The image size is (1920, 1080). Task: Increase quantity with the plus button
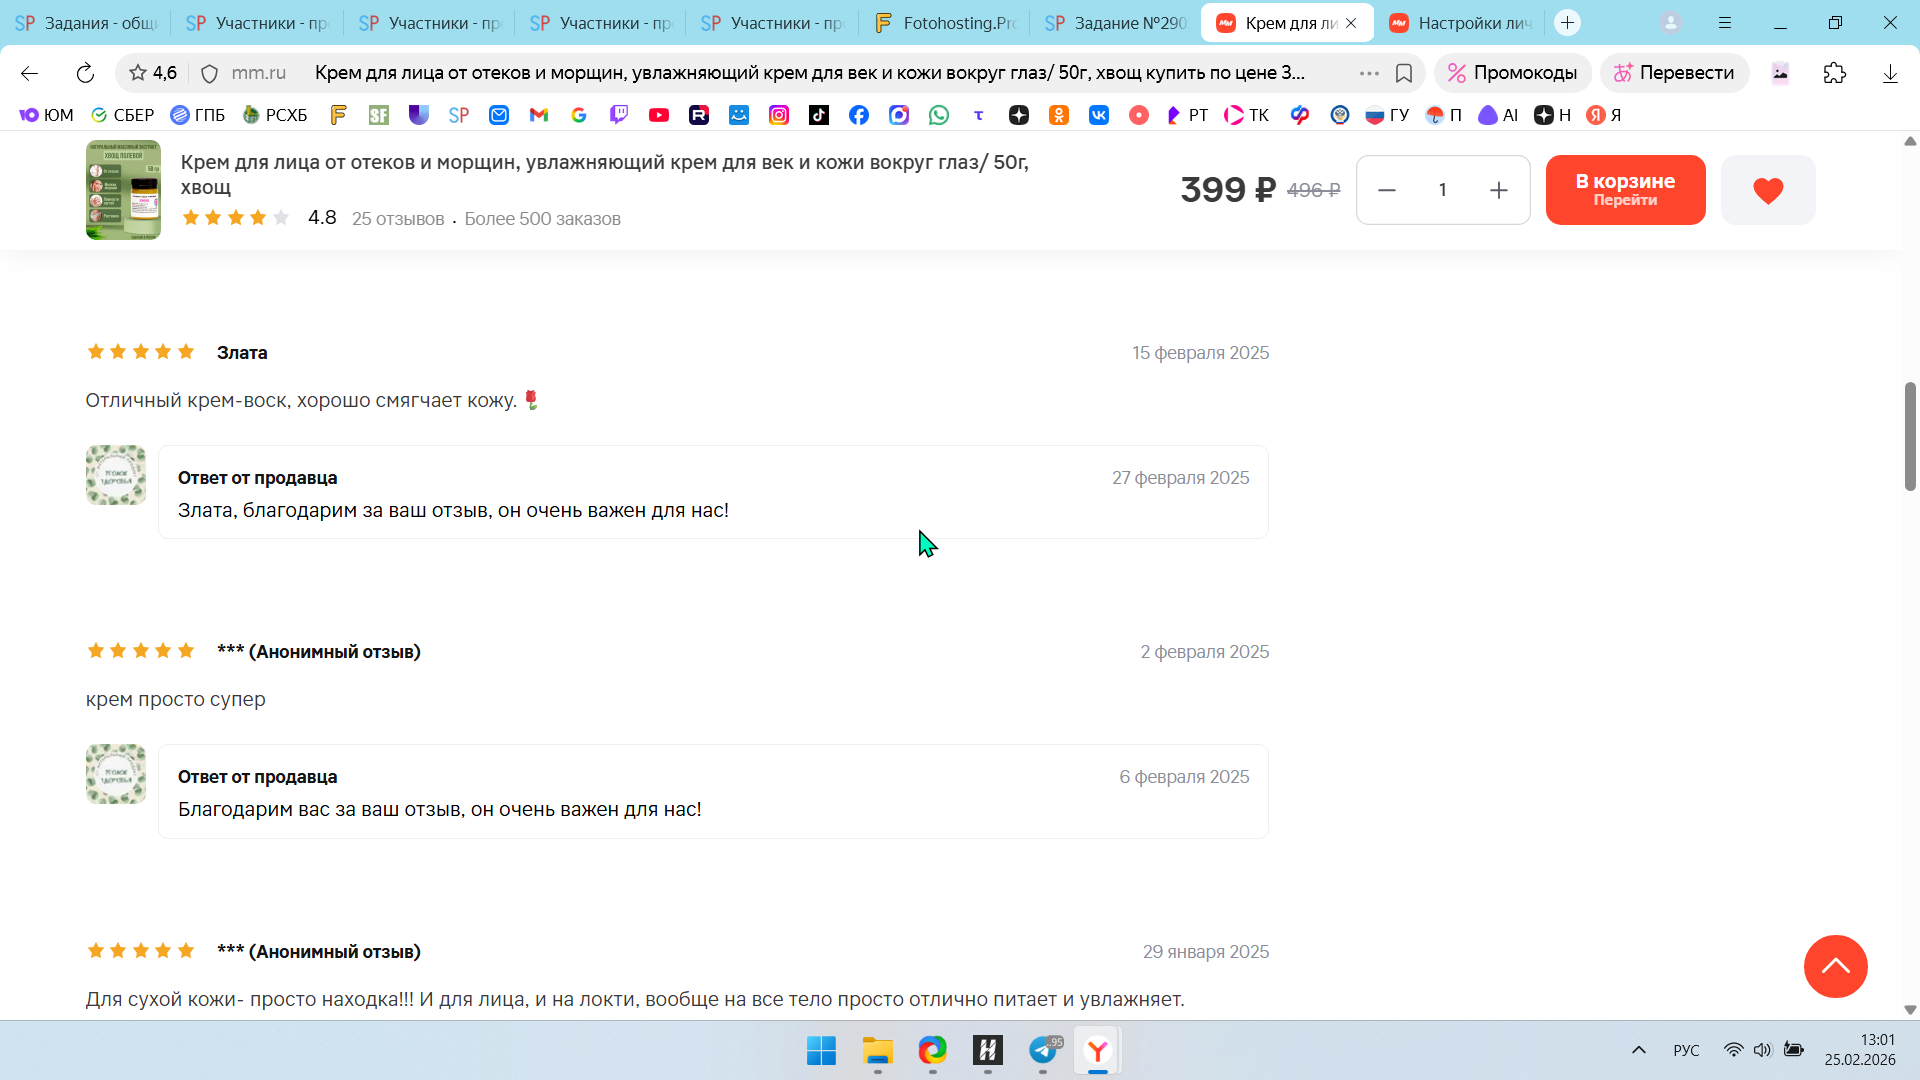click(x=1498, y=190)
